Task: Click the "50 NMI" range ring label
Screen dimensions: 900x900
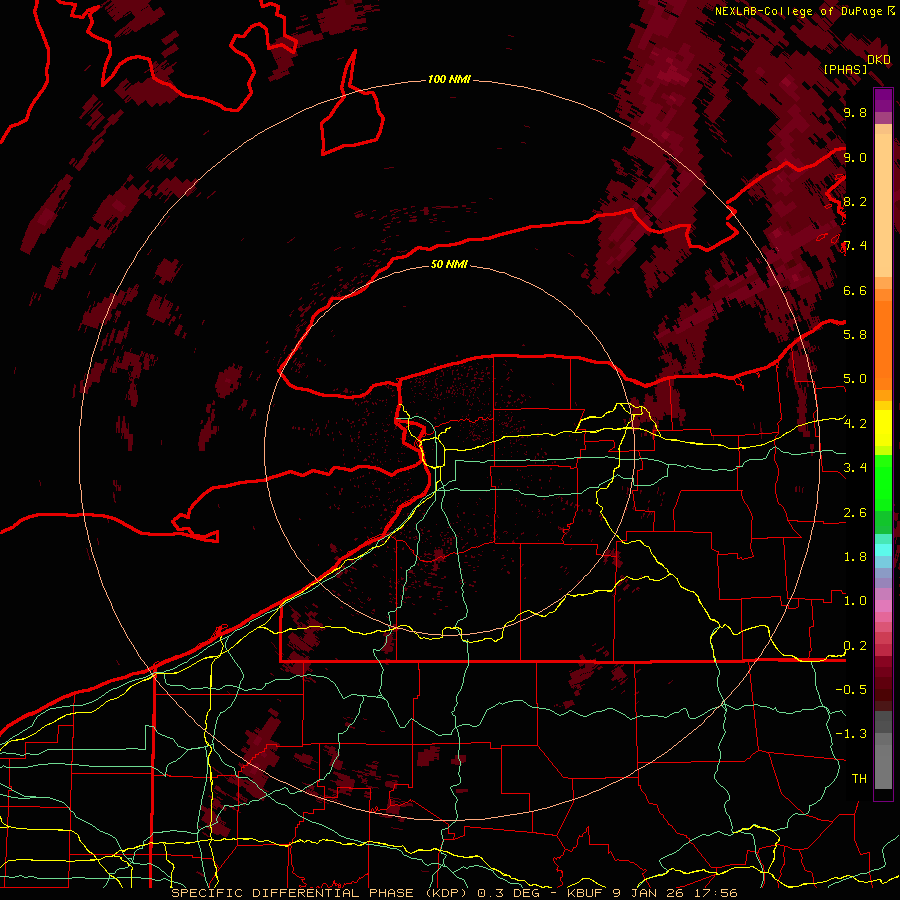Action: (x=449, y=264)
